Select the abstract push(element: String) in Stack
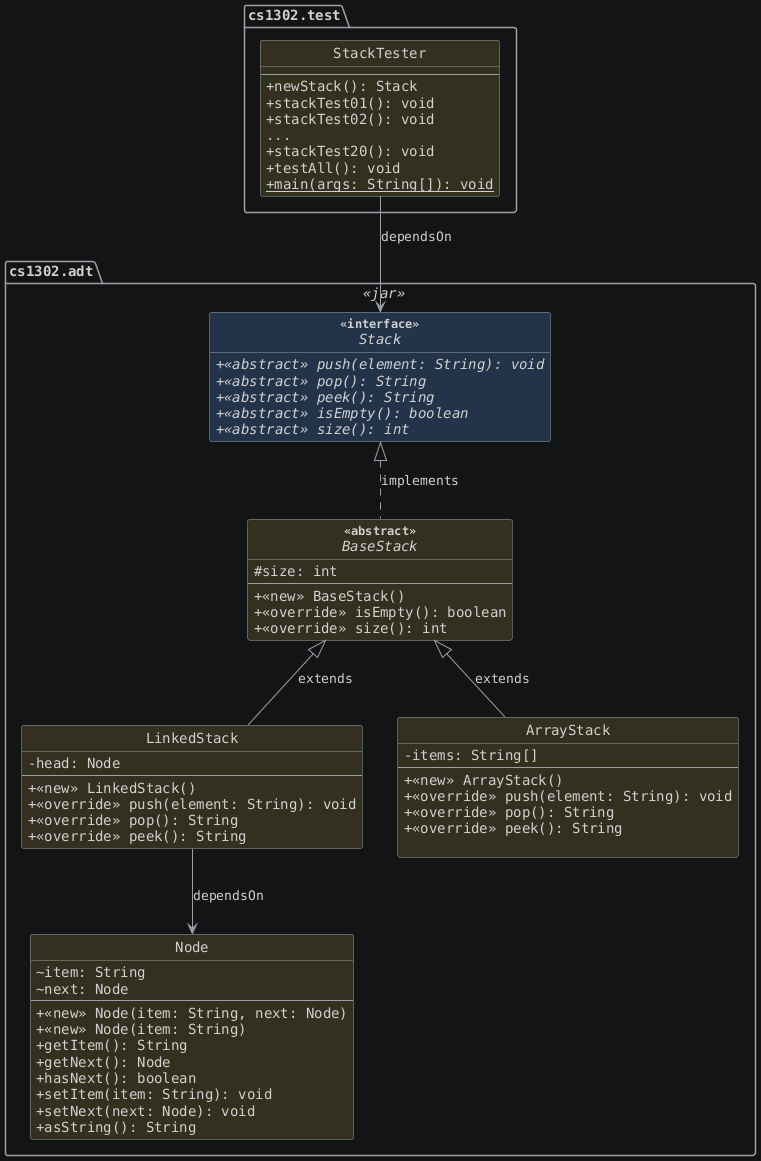The image size is (761, 1161). pos(380,364)
